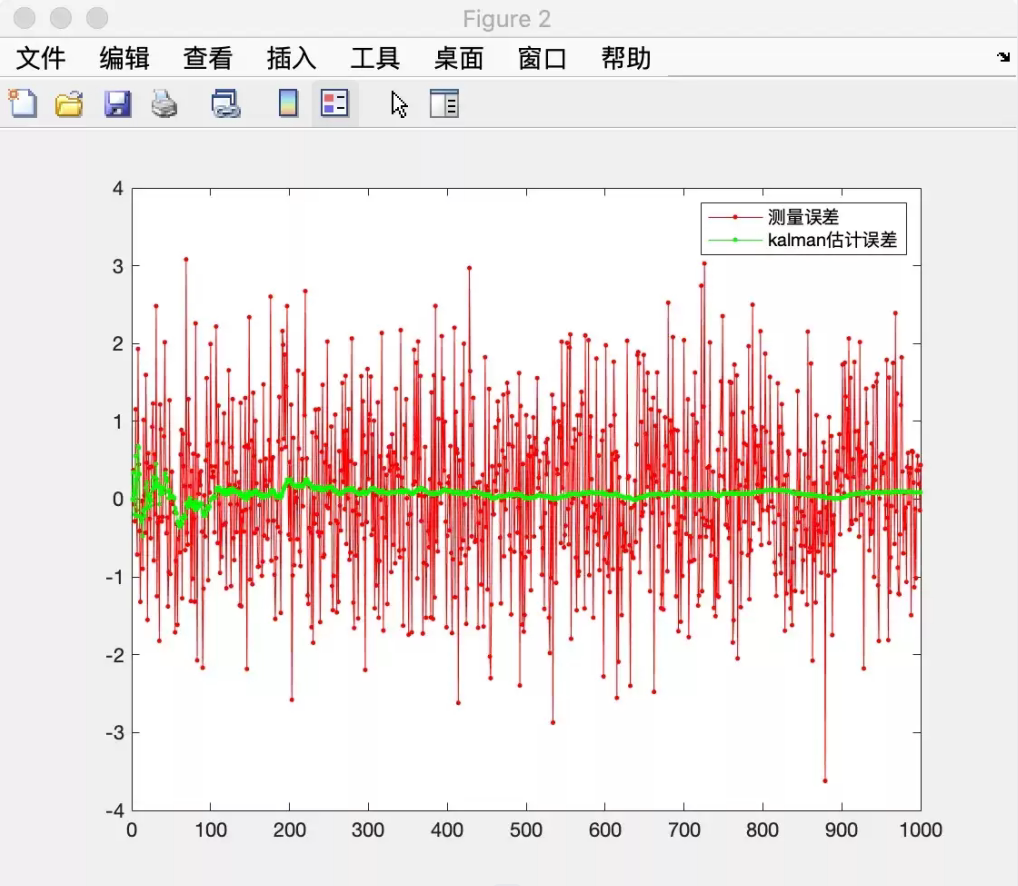Screen dimensions: 1018x886
Task: Expand the toolbar overflow arrow at right
Action: pos(1003,58)
